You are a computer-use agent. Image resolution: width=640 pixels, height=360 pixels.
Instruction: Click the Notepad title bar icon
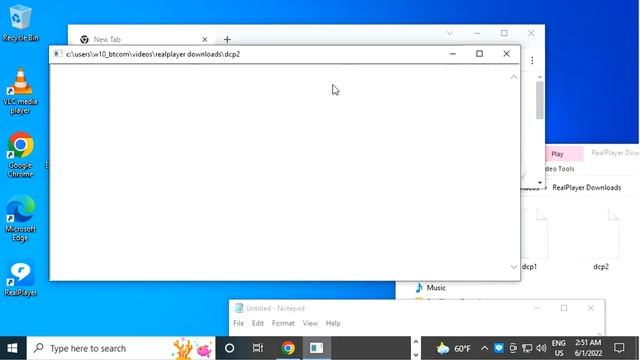(239, 308)
